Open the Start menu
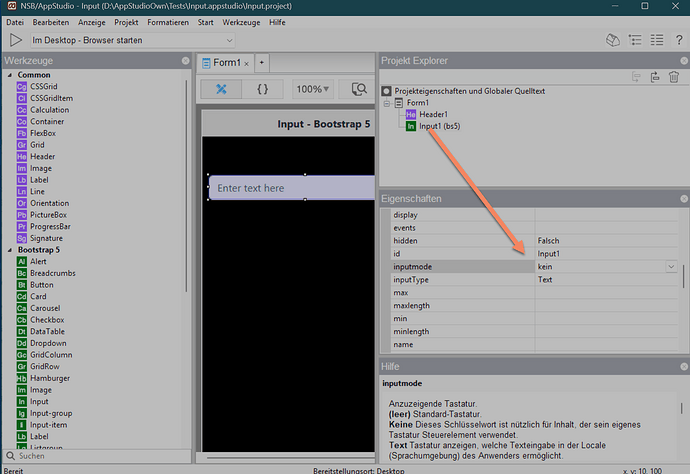690x474 pixels. tap(205, 22)
